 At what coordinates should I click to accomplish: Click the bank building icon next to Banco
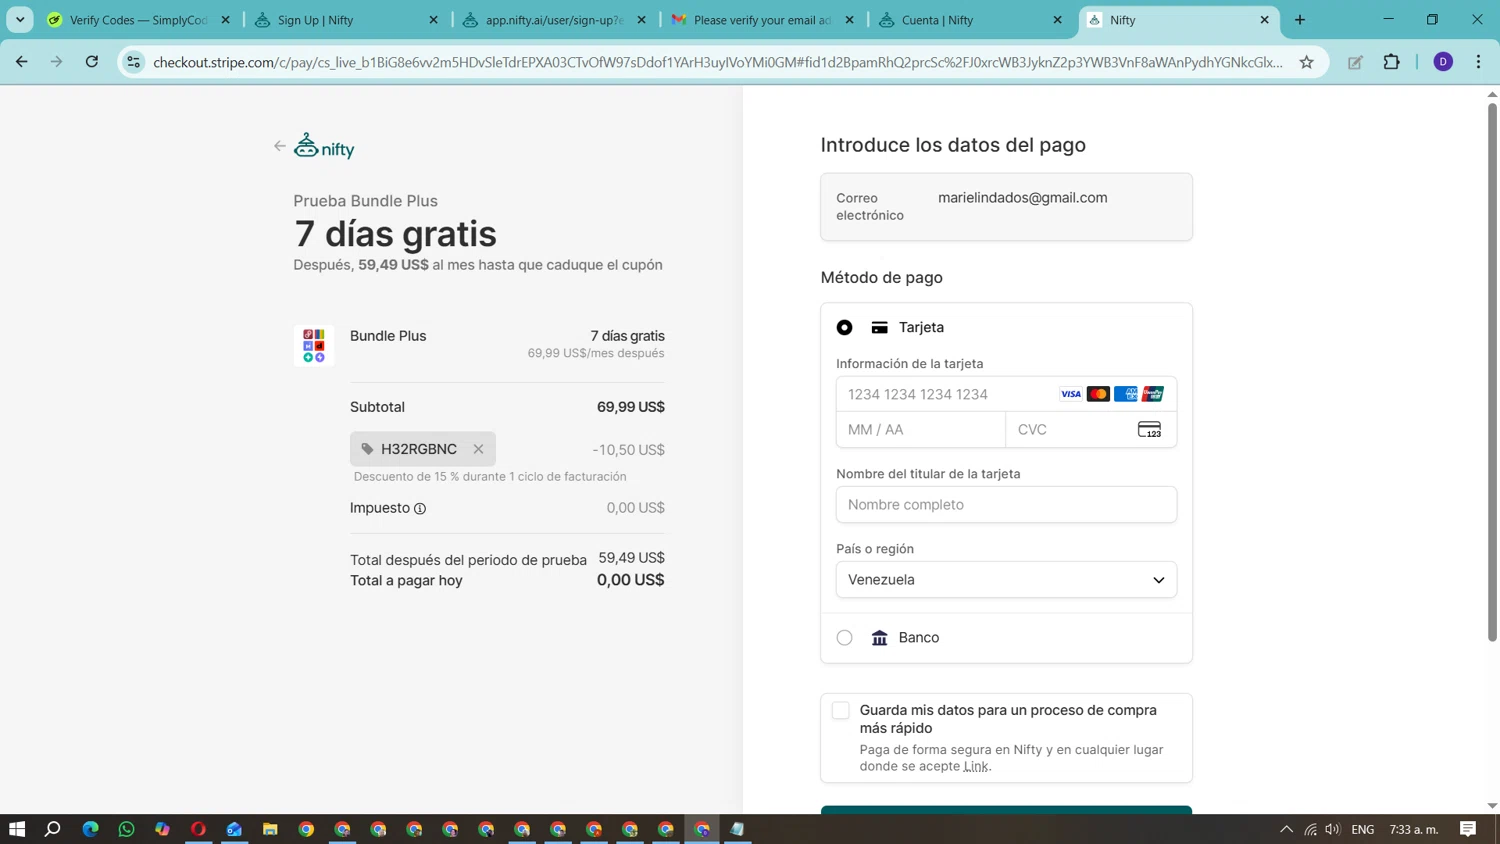(880, 638)
